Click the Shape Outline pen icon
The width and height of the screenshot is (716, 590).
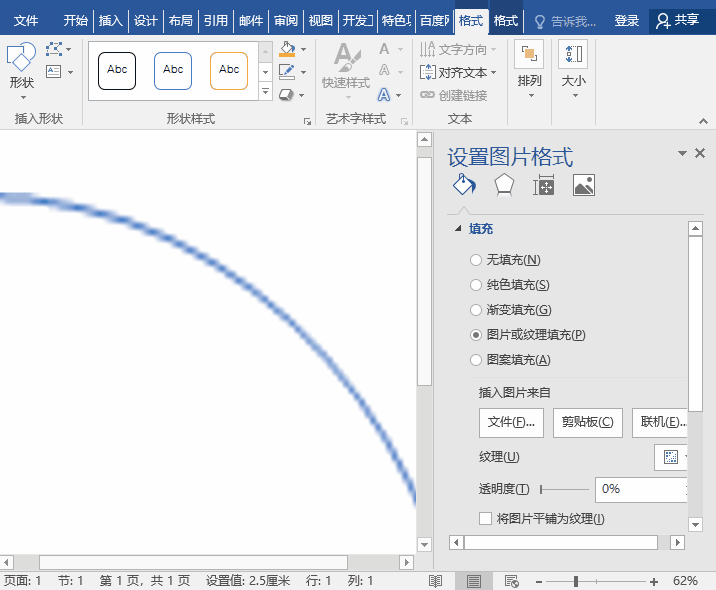tap(287, 72)
